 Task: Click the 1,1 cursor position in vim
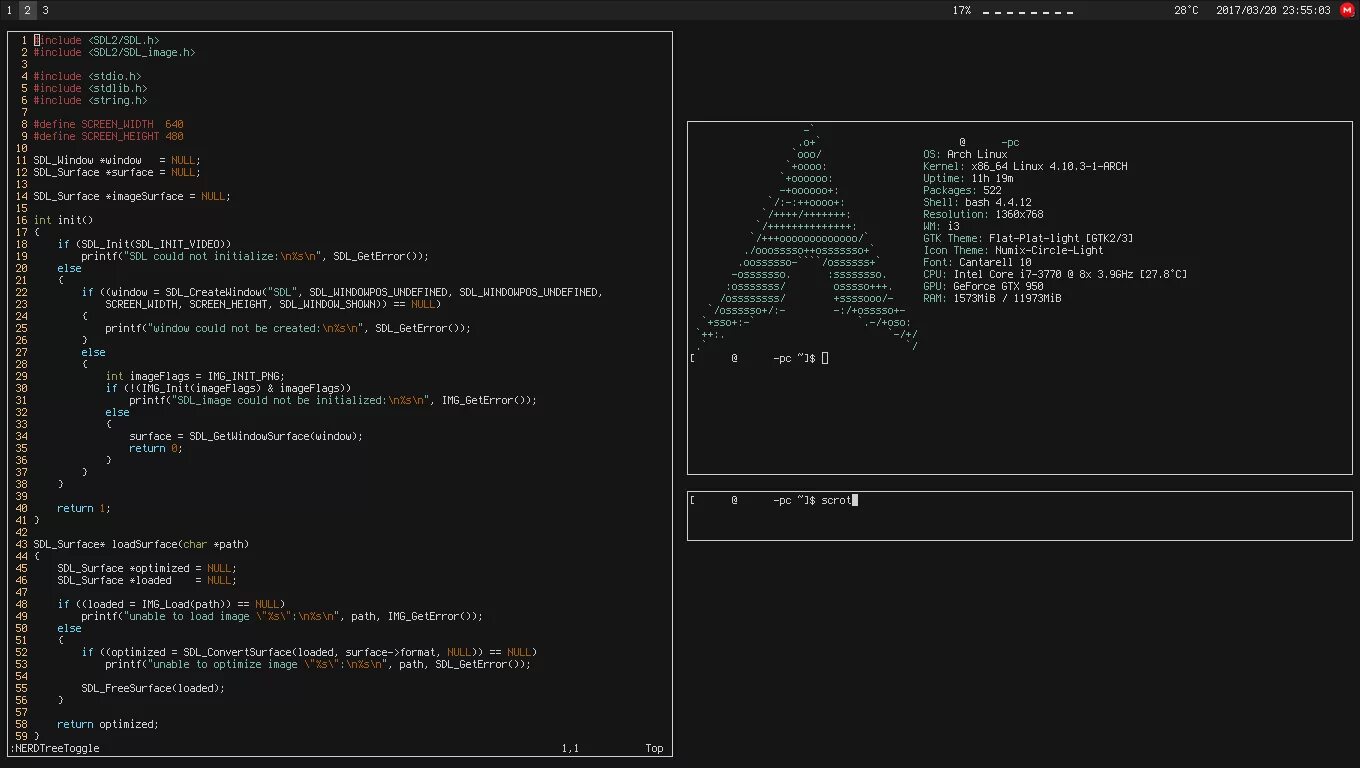click(x=570, y=748)
